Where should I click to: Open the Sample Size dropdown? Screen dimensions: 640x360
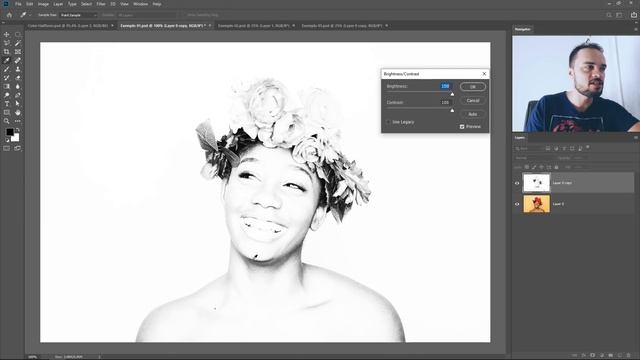click(78, 15)
